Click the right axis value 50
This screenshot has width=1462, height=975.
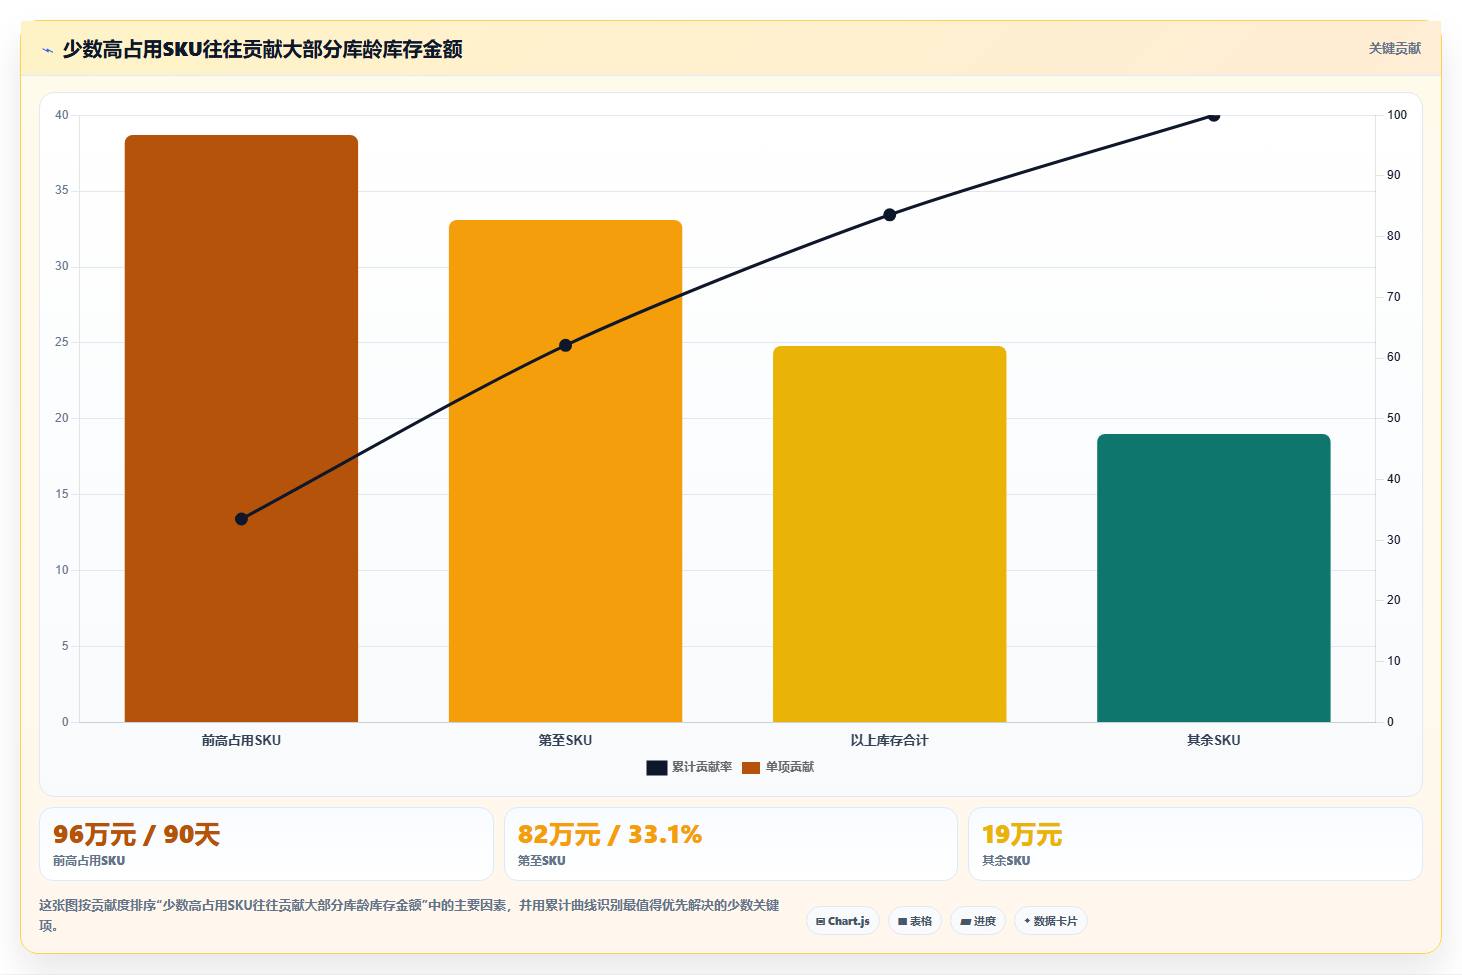(1394, 418)
